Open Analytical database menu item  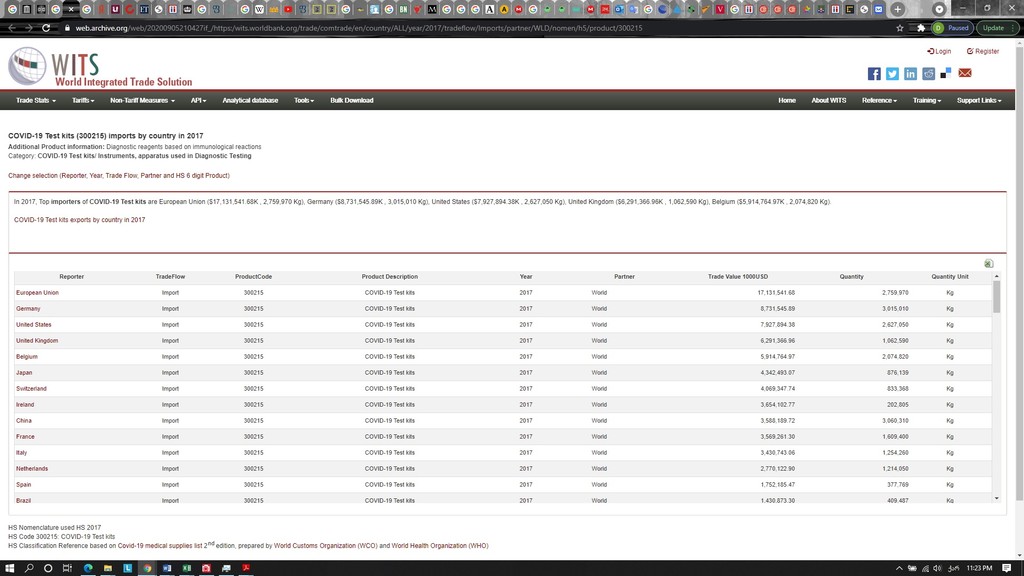250,101
